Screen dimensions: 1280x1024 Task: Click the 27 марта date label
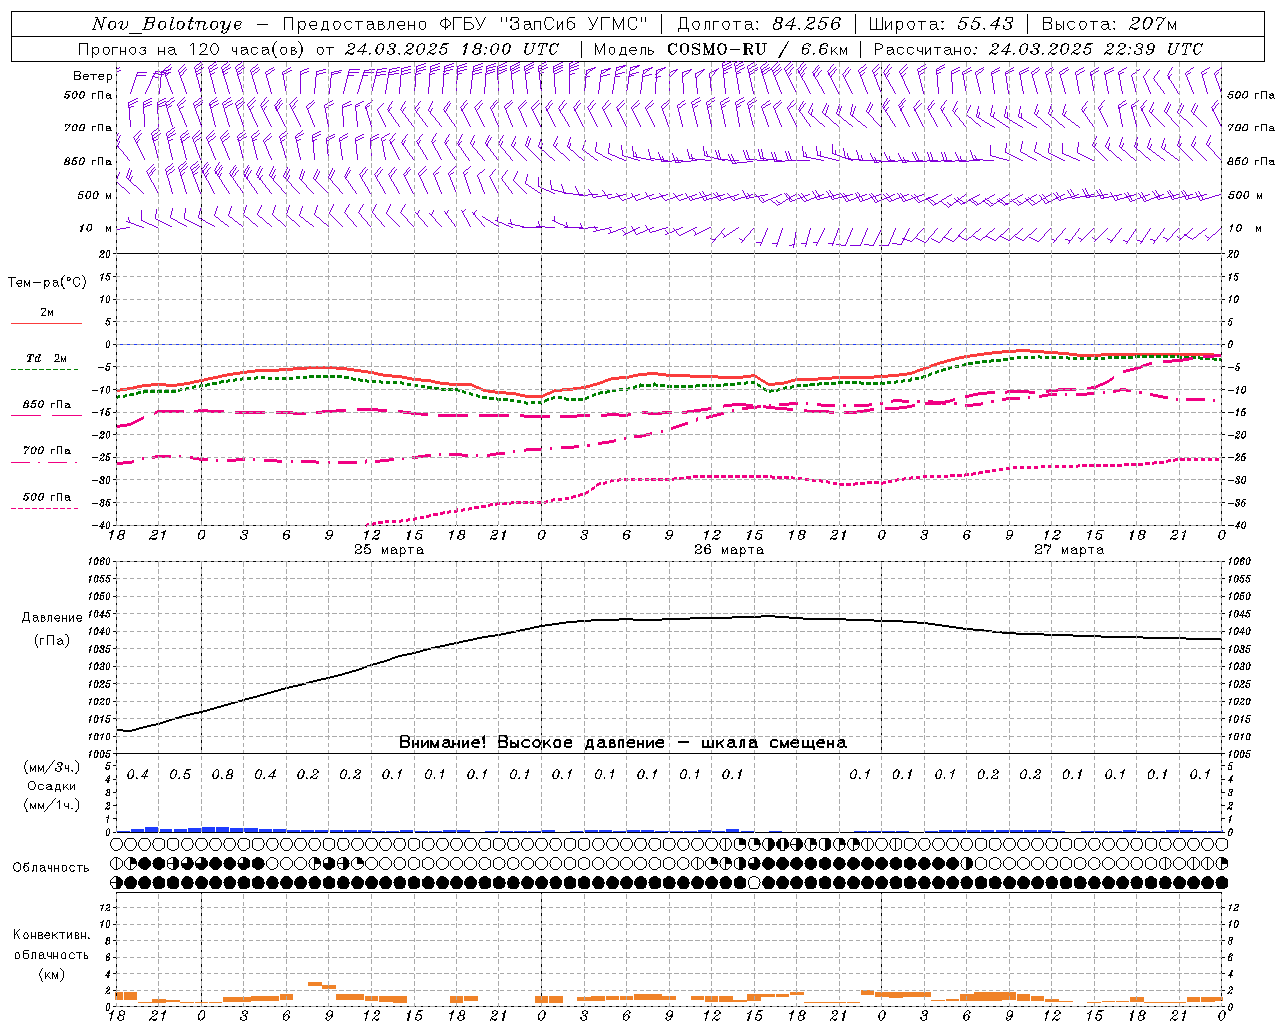pyautogui.click(x=1069, y=550)
